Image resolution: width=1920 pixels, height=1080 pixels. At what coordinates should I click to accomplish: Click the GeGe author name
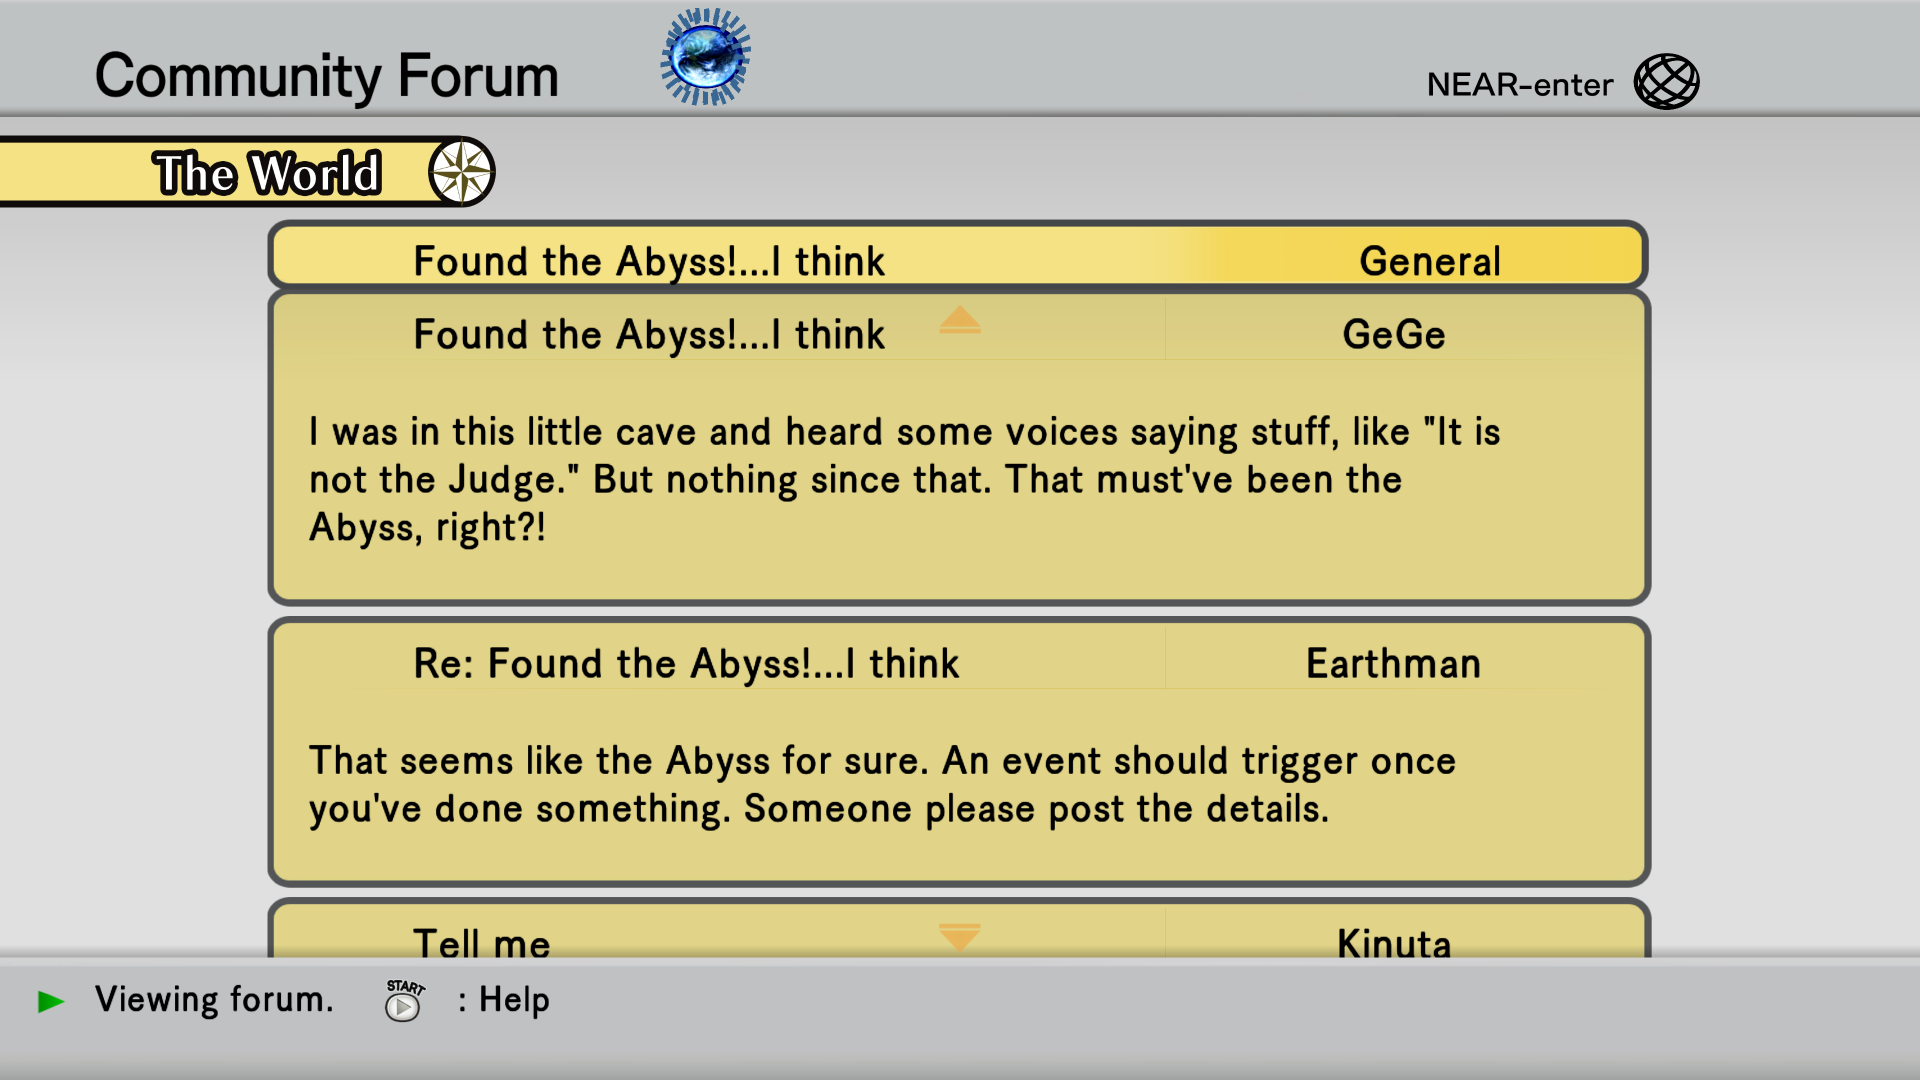coord(1393,335)
